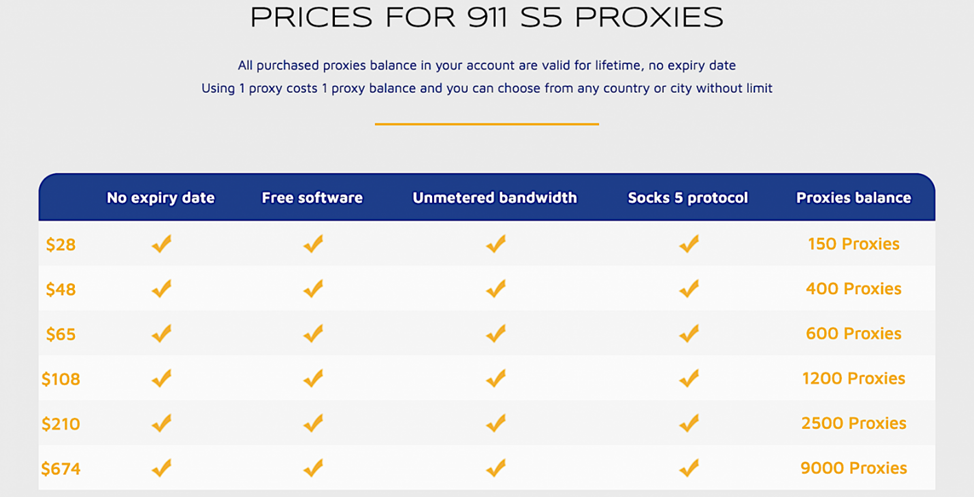The height and width of the screenshot is (497, 974).
Task: Click the Unmetered bandwidth column header
Action: click(x=495, y=198)
